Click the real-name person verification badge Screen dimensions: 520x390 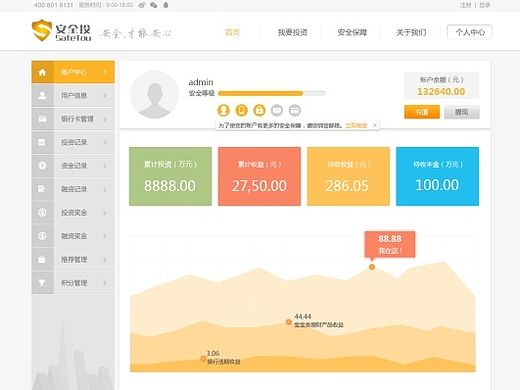(x=224, y=110)
